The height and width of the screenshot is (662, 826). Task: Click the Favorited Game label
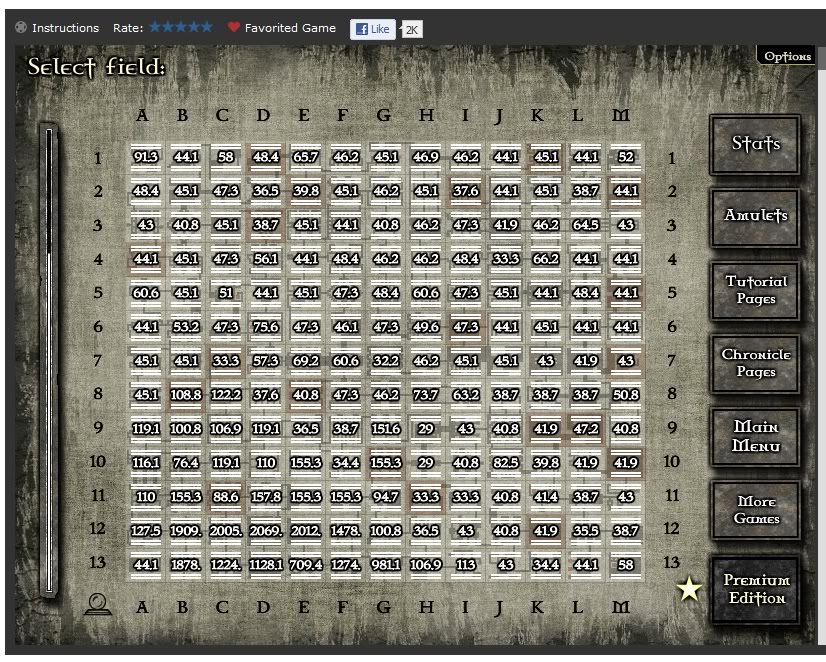click(x=290, y=28)
